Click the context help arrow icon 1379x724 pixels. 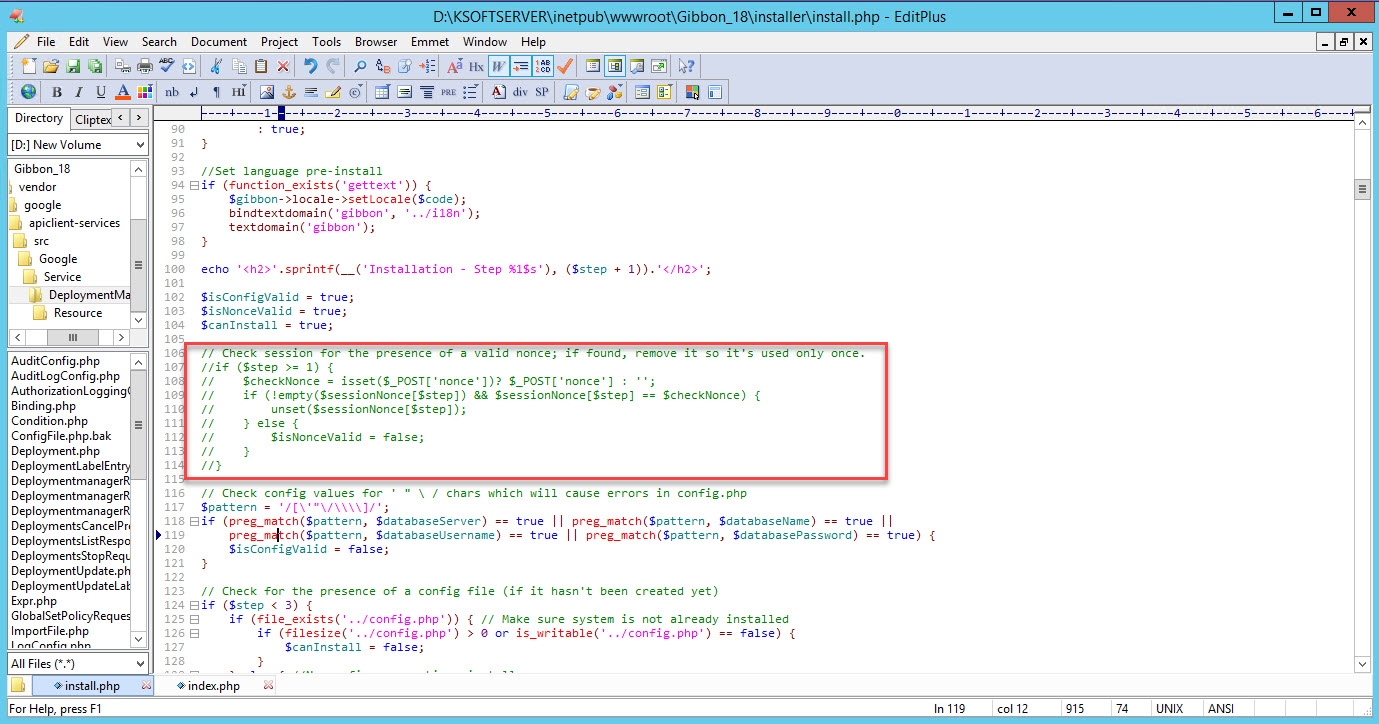click(x=686, y=66)
